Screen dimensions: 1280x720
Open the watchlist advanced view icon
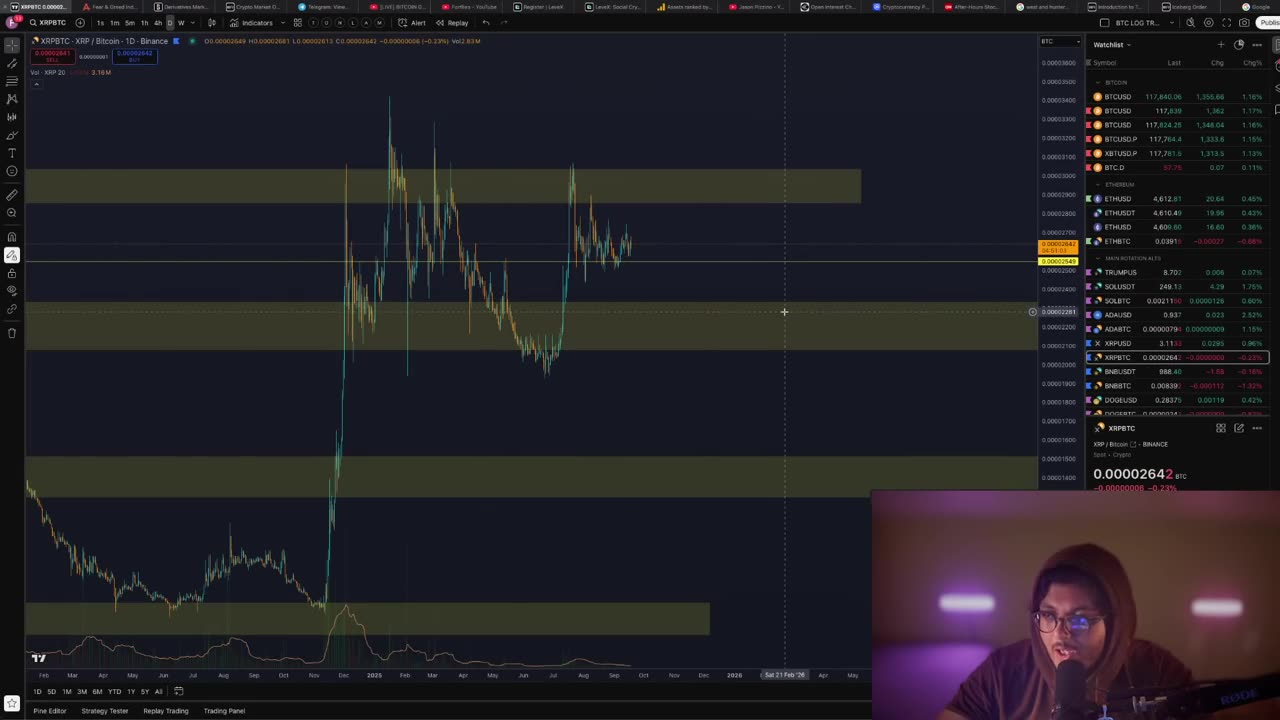1239,45
